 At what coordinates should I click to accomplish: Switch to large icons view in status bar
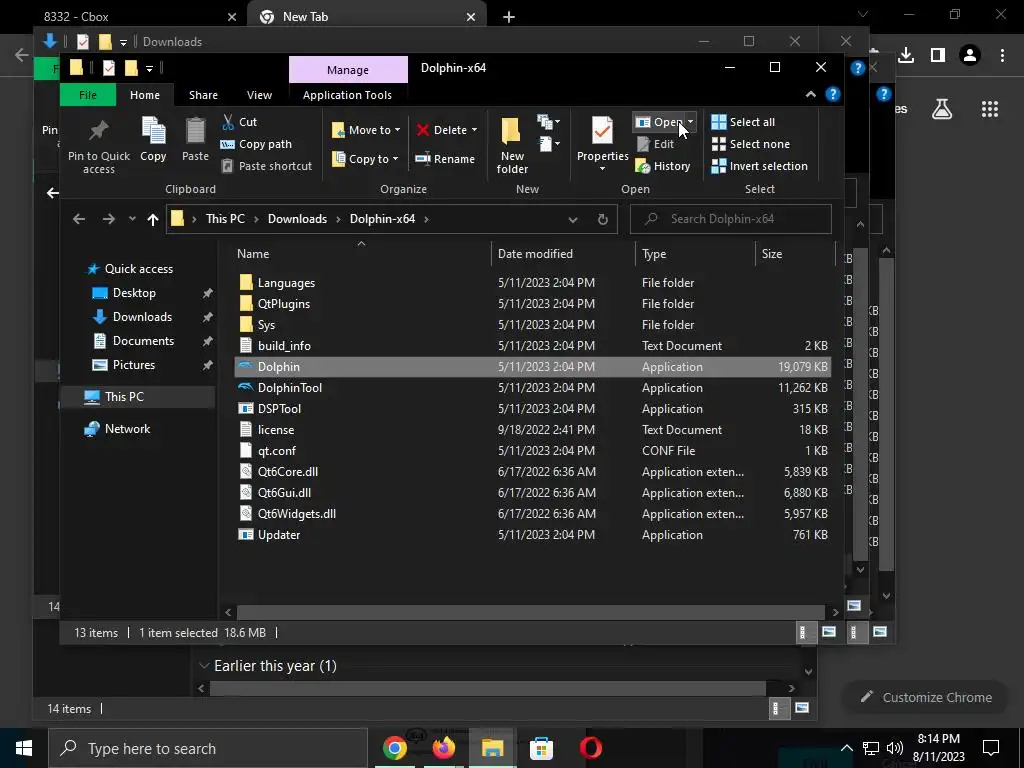(x=829, y=632)
